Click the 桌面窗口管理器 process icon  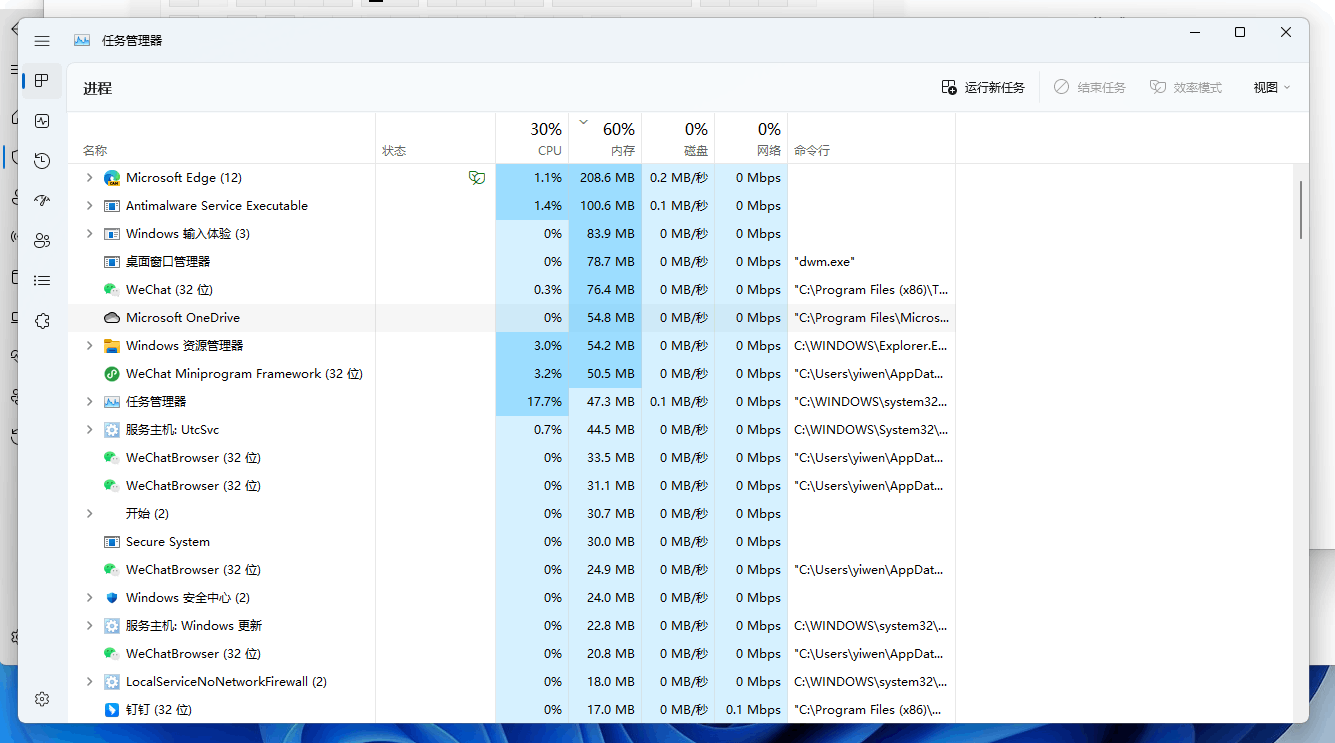pos(112,262)
